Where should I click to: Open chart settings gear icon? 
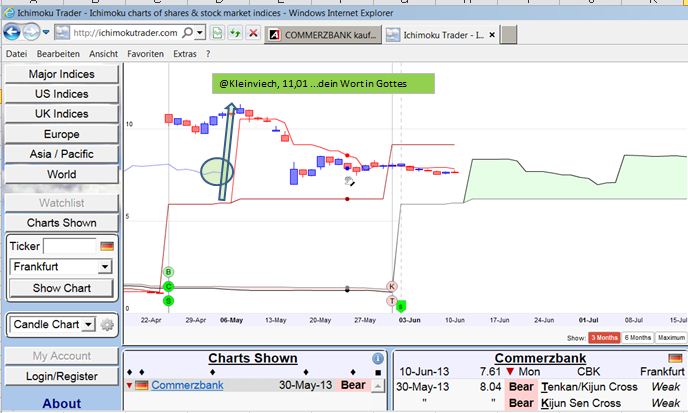coord(107,325)
